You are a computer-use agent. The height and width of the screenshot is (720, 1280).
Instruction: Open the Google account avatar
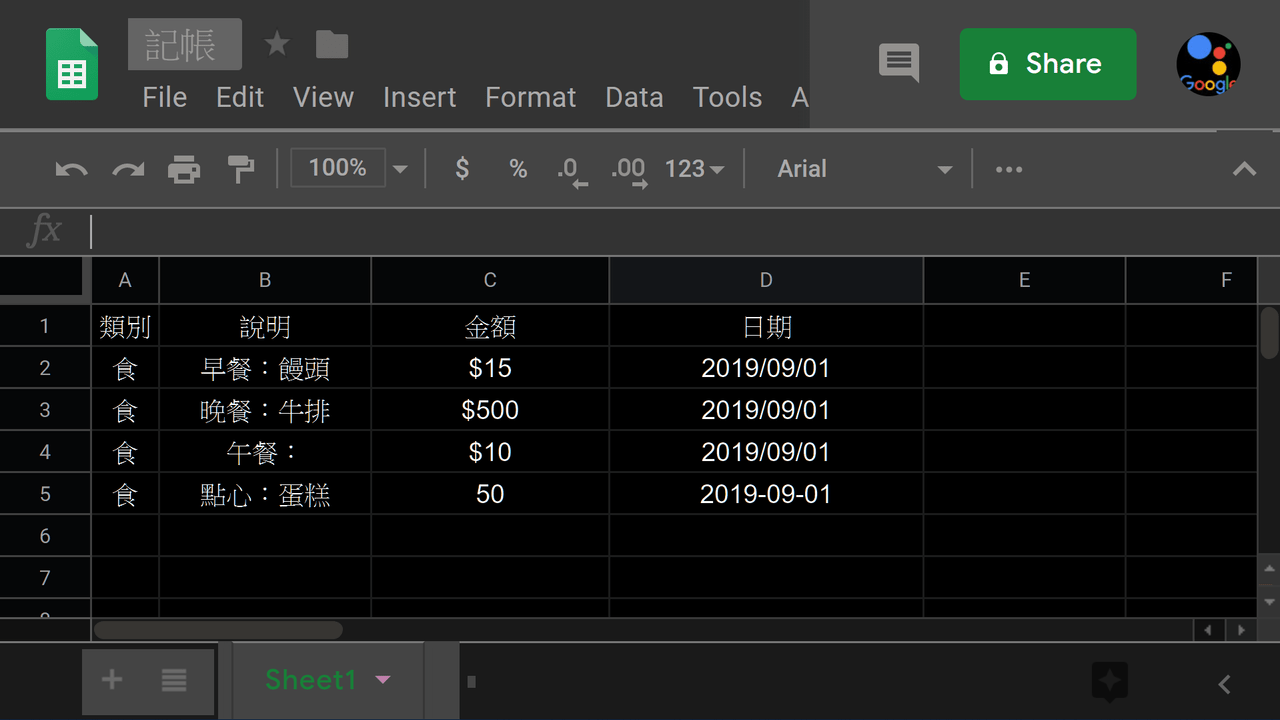click(1208, 64)
